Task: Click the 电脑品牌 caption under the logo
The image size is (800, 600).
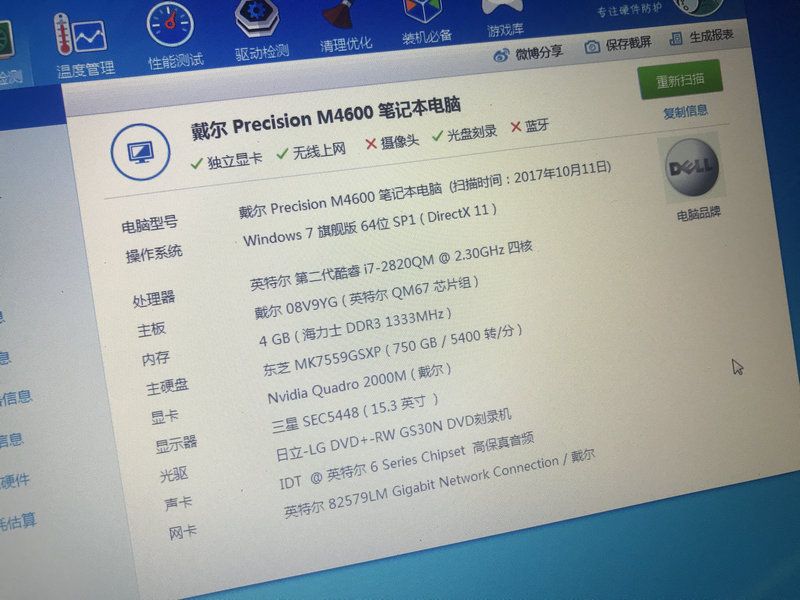Action: (x=698, y=214)
